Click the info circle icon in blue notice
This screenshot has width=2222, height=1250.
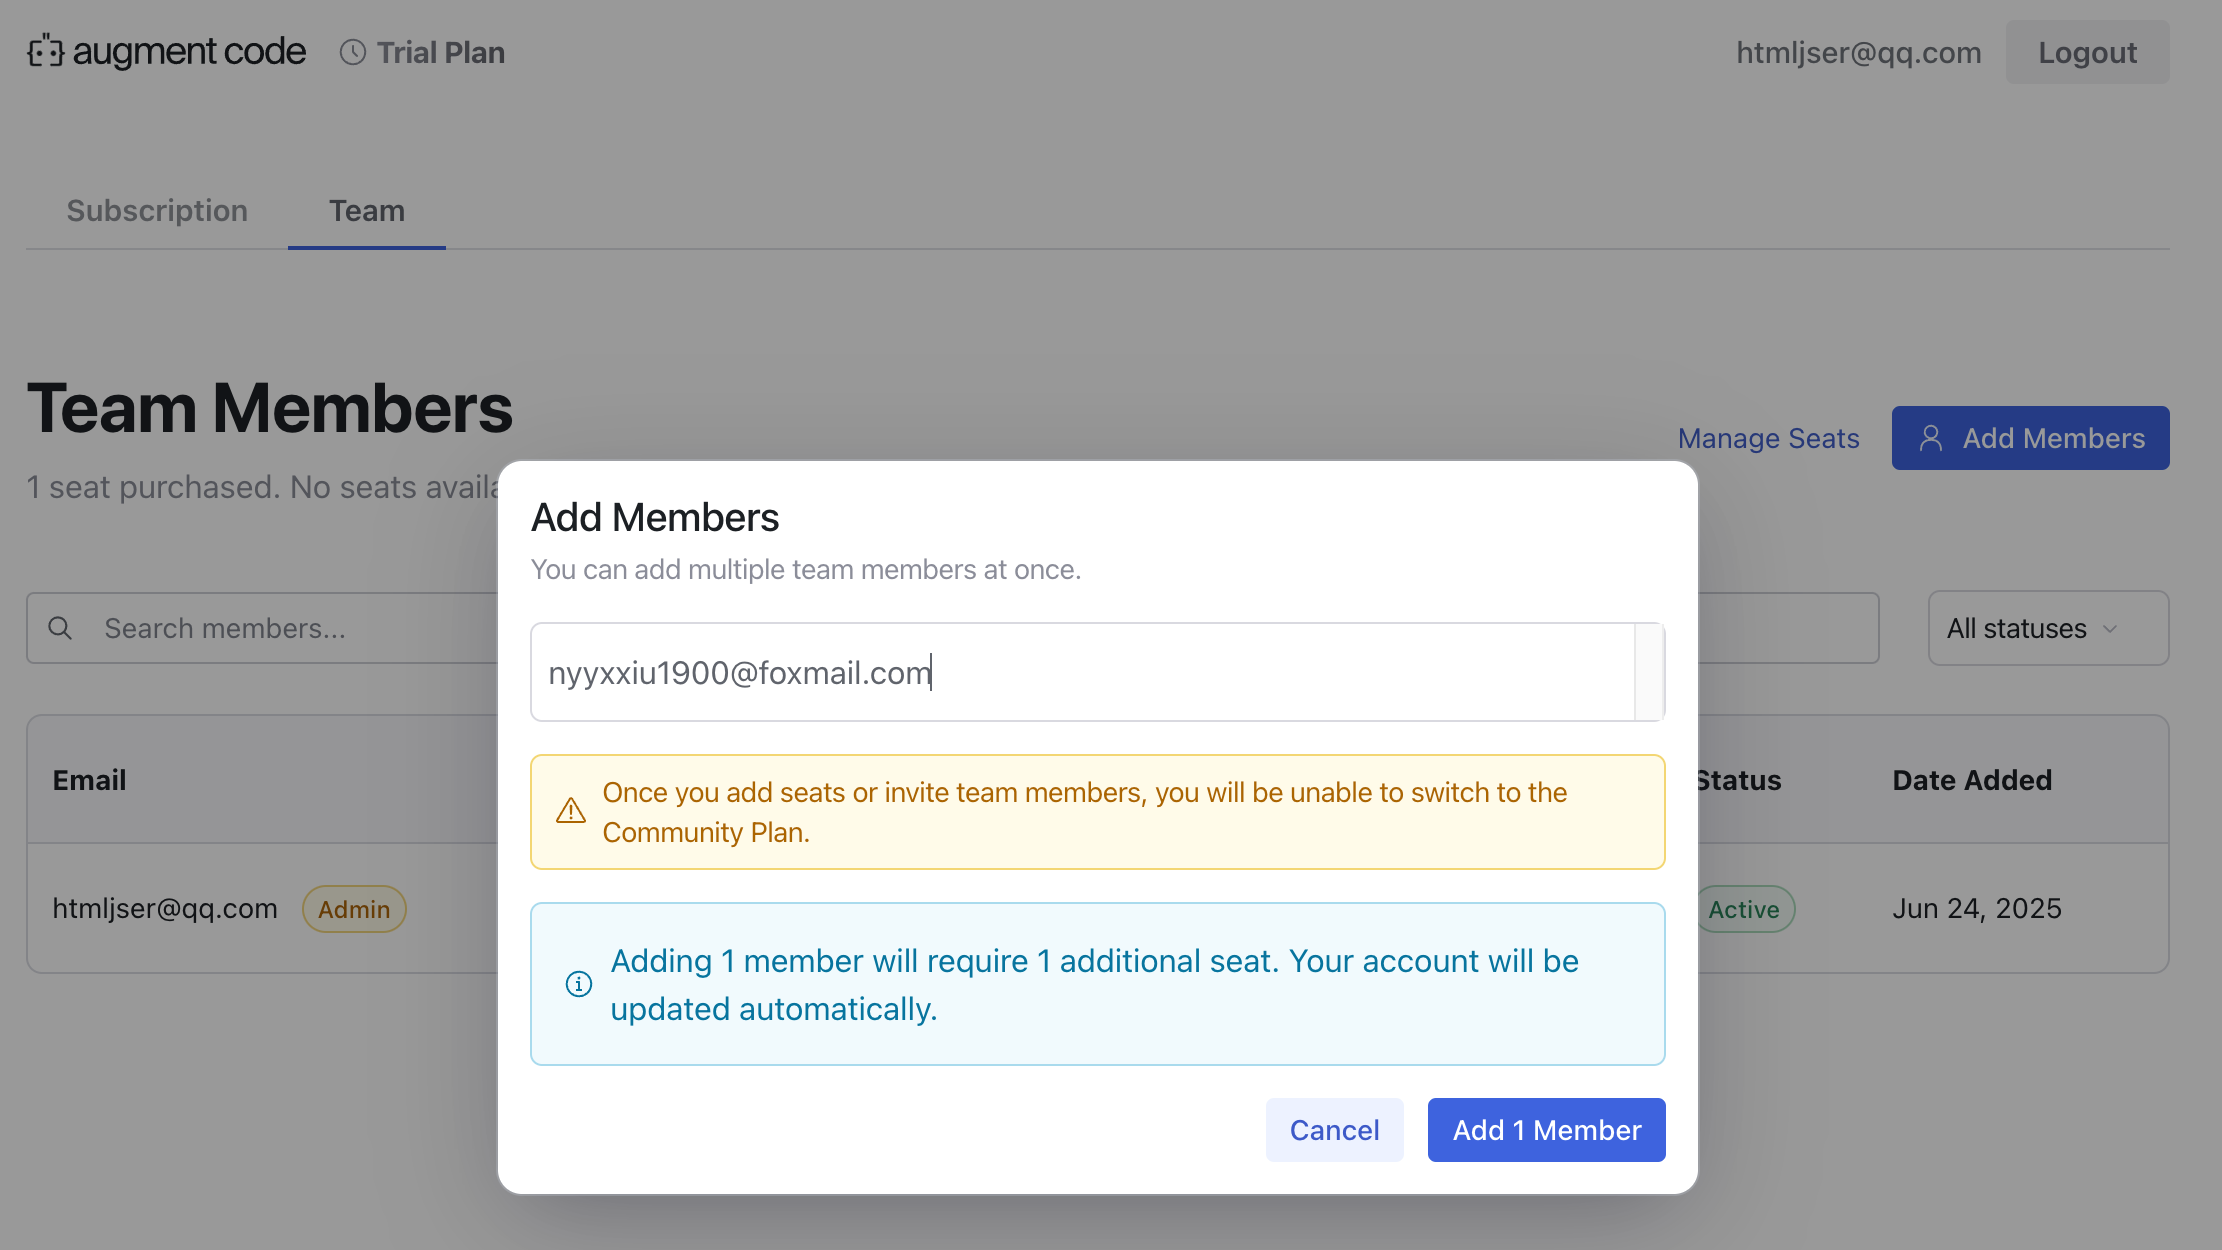coord(578,984)
